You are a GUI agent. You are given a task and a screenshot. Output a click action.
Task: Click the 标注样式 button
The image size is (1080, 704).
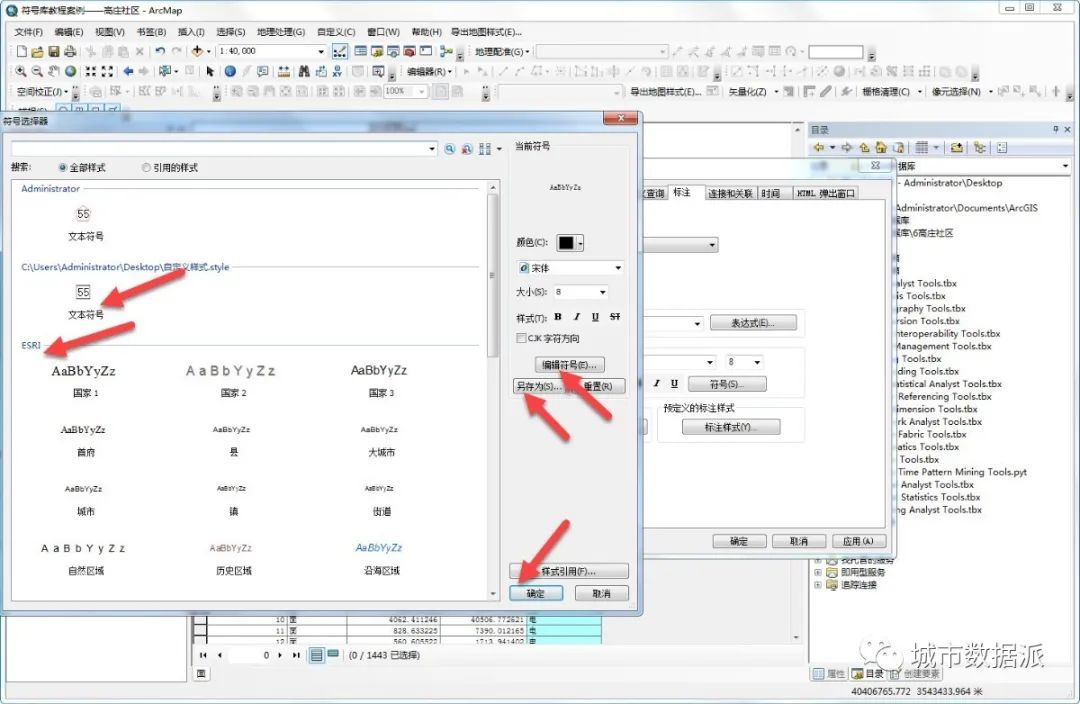[x=731, y=427]
